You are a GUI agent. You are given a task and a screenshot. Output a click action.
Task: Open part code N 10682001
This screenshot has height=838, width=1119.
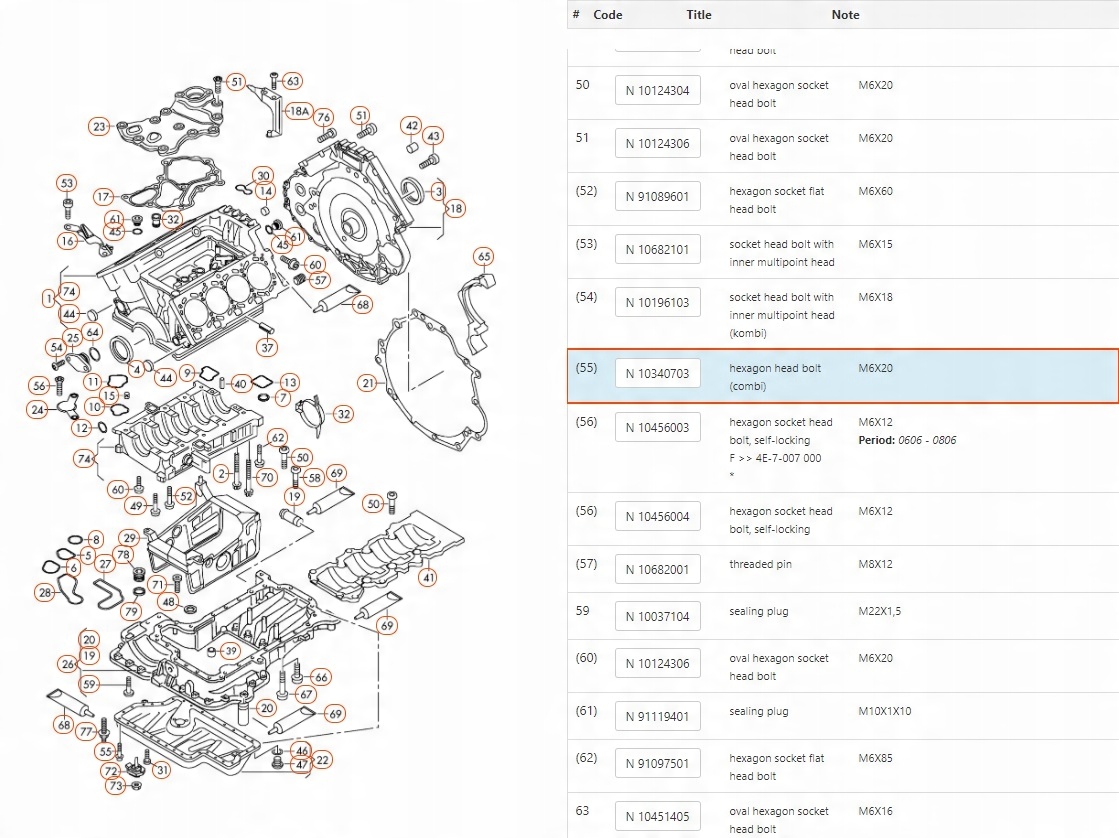(x=657, y=569)
